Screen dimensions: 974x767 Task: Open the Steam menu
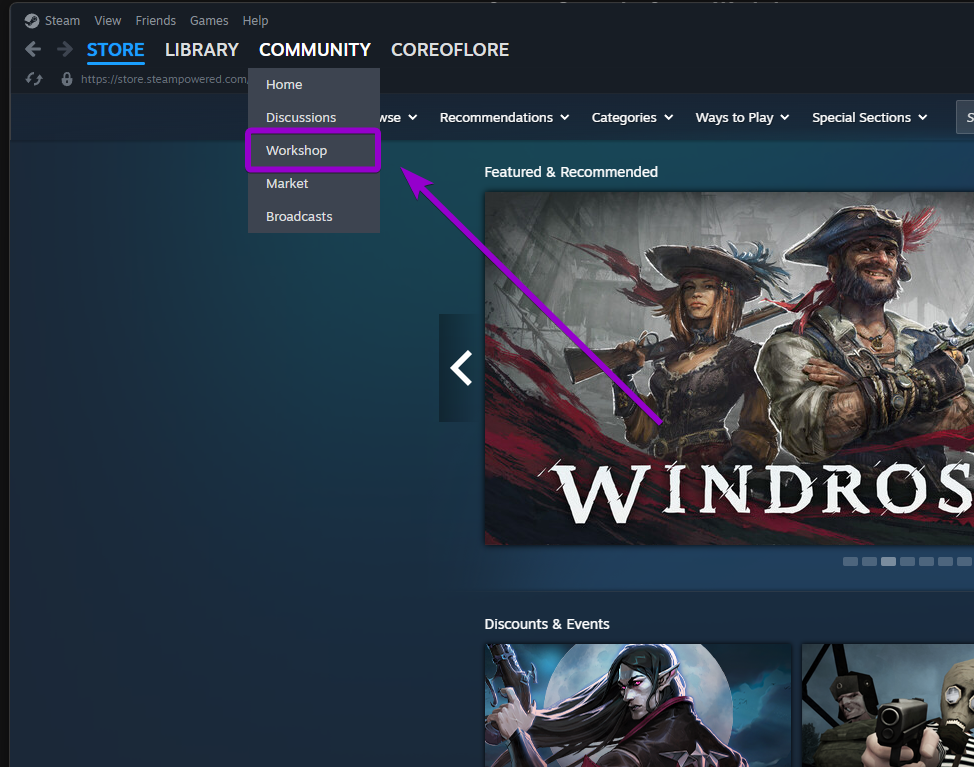pyautogui.click(x=62, y=20)
